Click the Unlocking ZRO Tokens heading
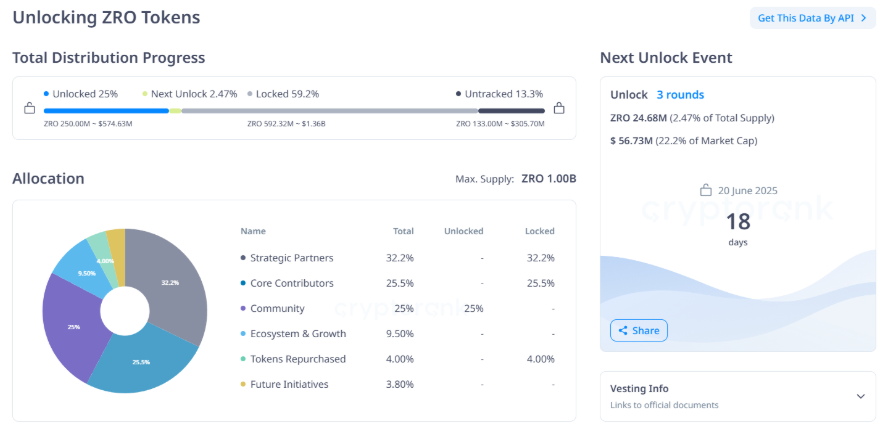 point(106,17)
